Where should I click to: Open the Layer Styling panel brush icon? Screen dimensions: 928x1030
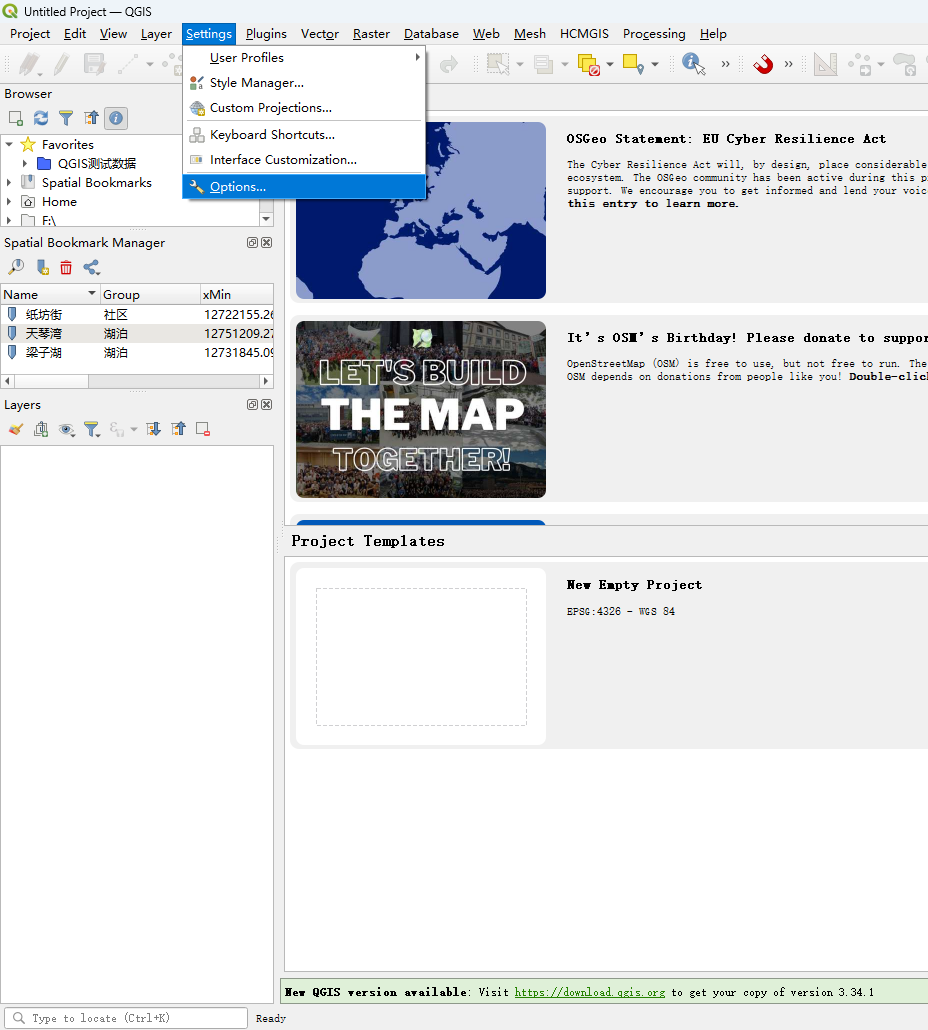tap(16, 430)
